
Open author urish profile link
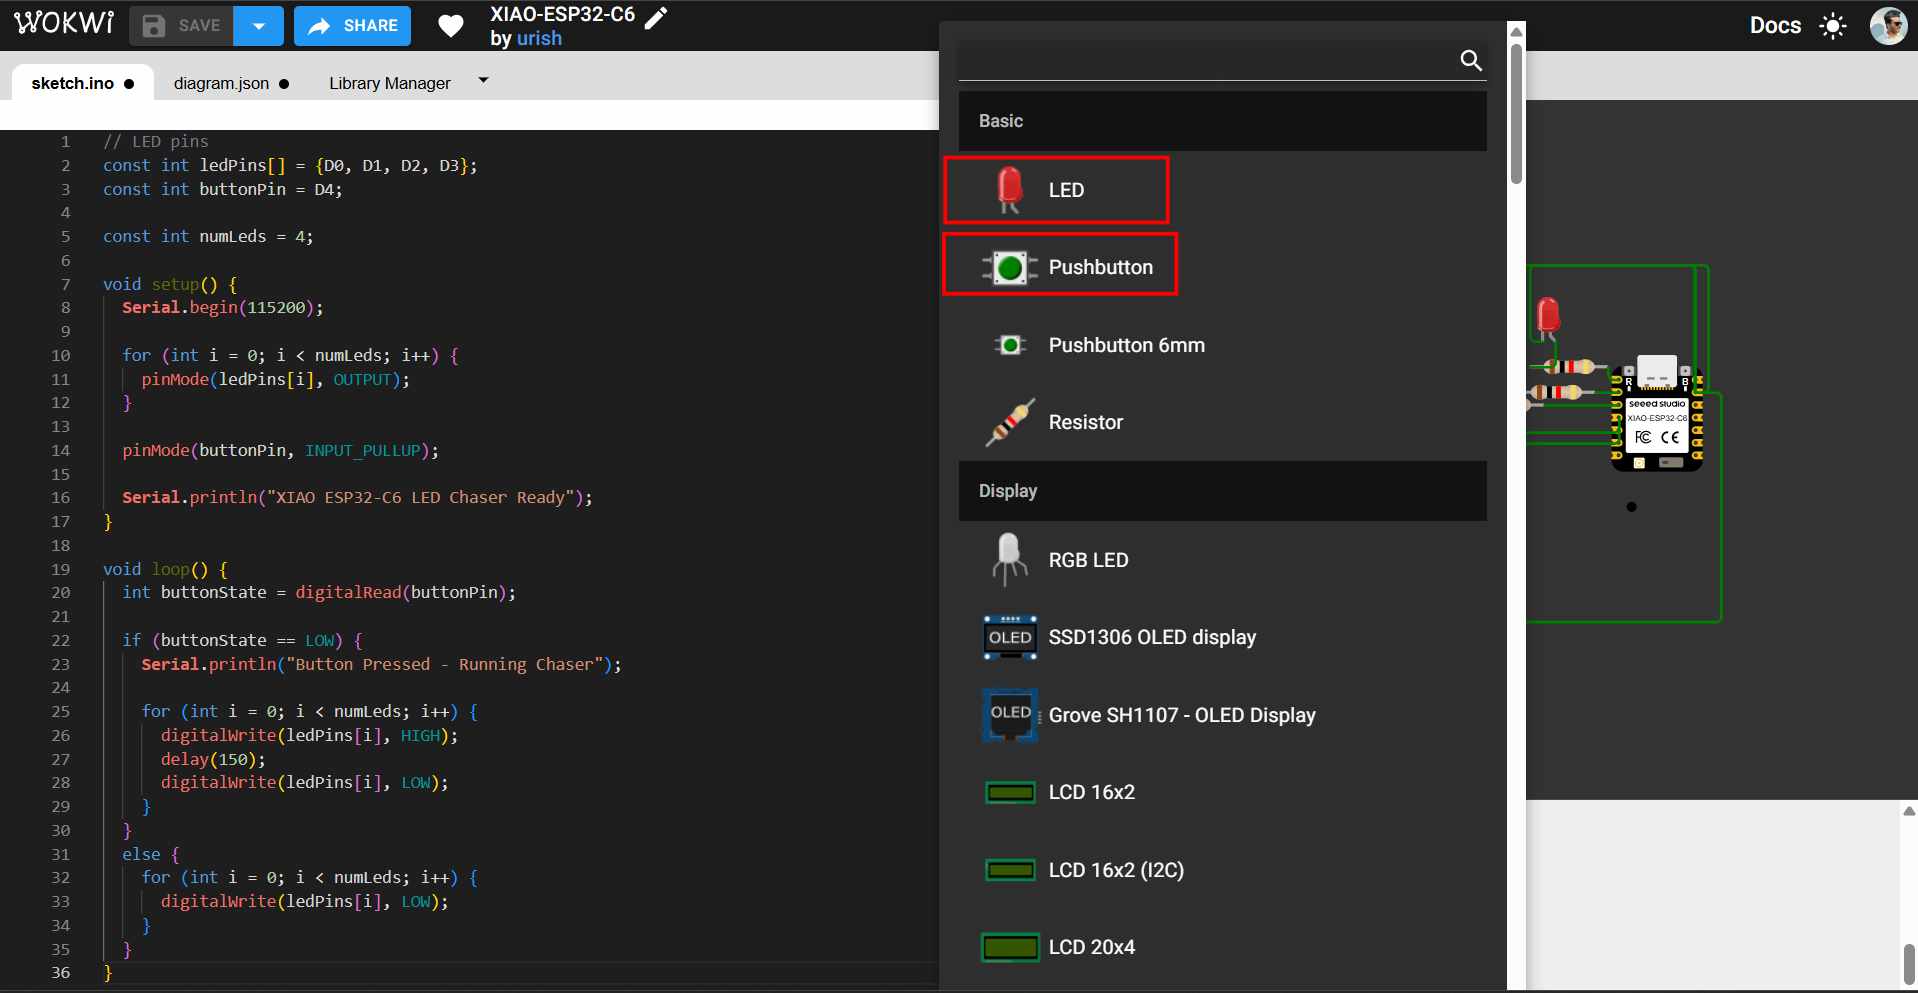tap(539, 38)
